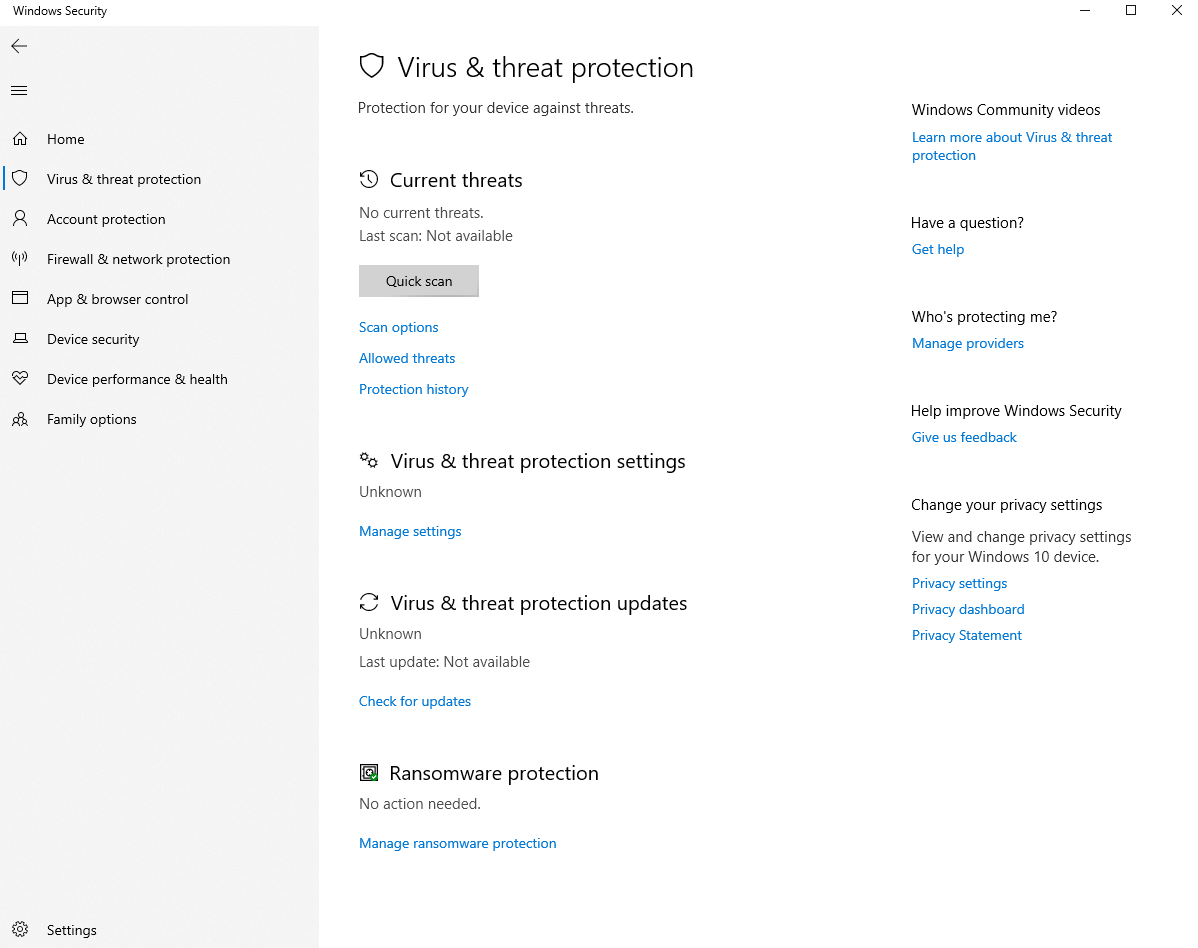Open Manage ransomware protection
This screenshot has height=948, width=1198.
[458, 843]
